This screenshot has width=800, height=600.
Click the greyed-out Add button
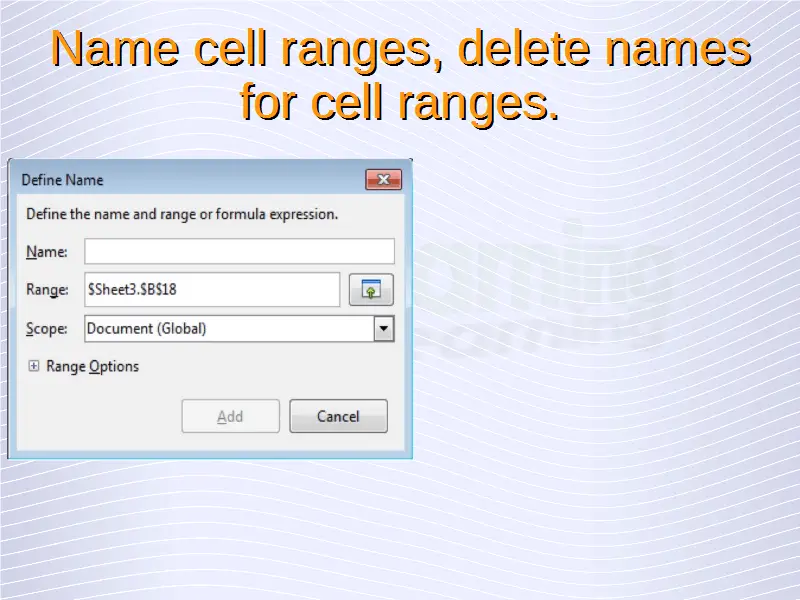[230, 416]
